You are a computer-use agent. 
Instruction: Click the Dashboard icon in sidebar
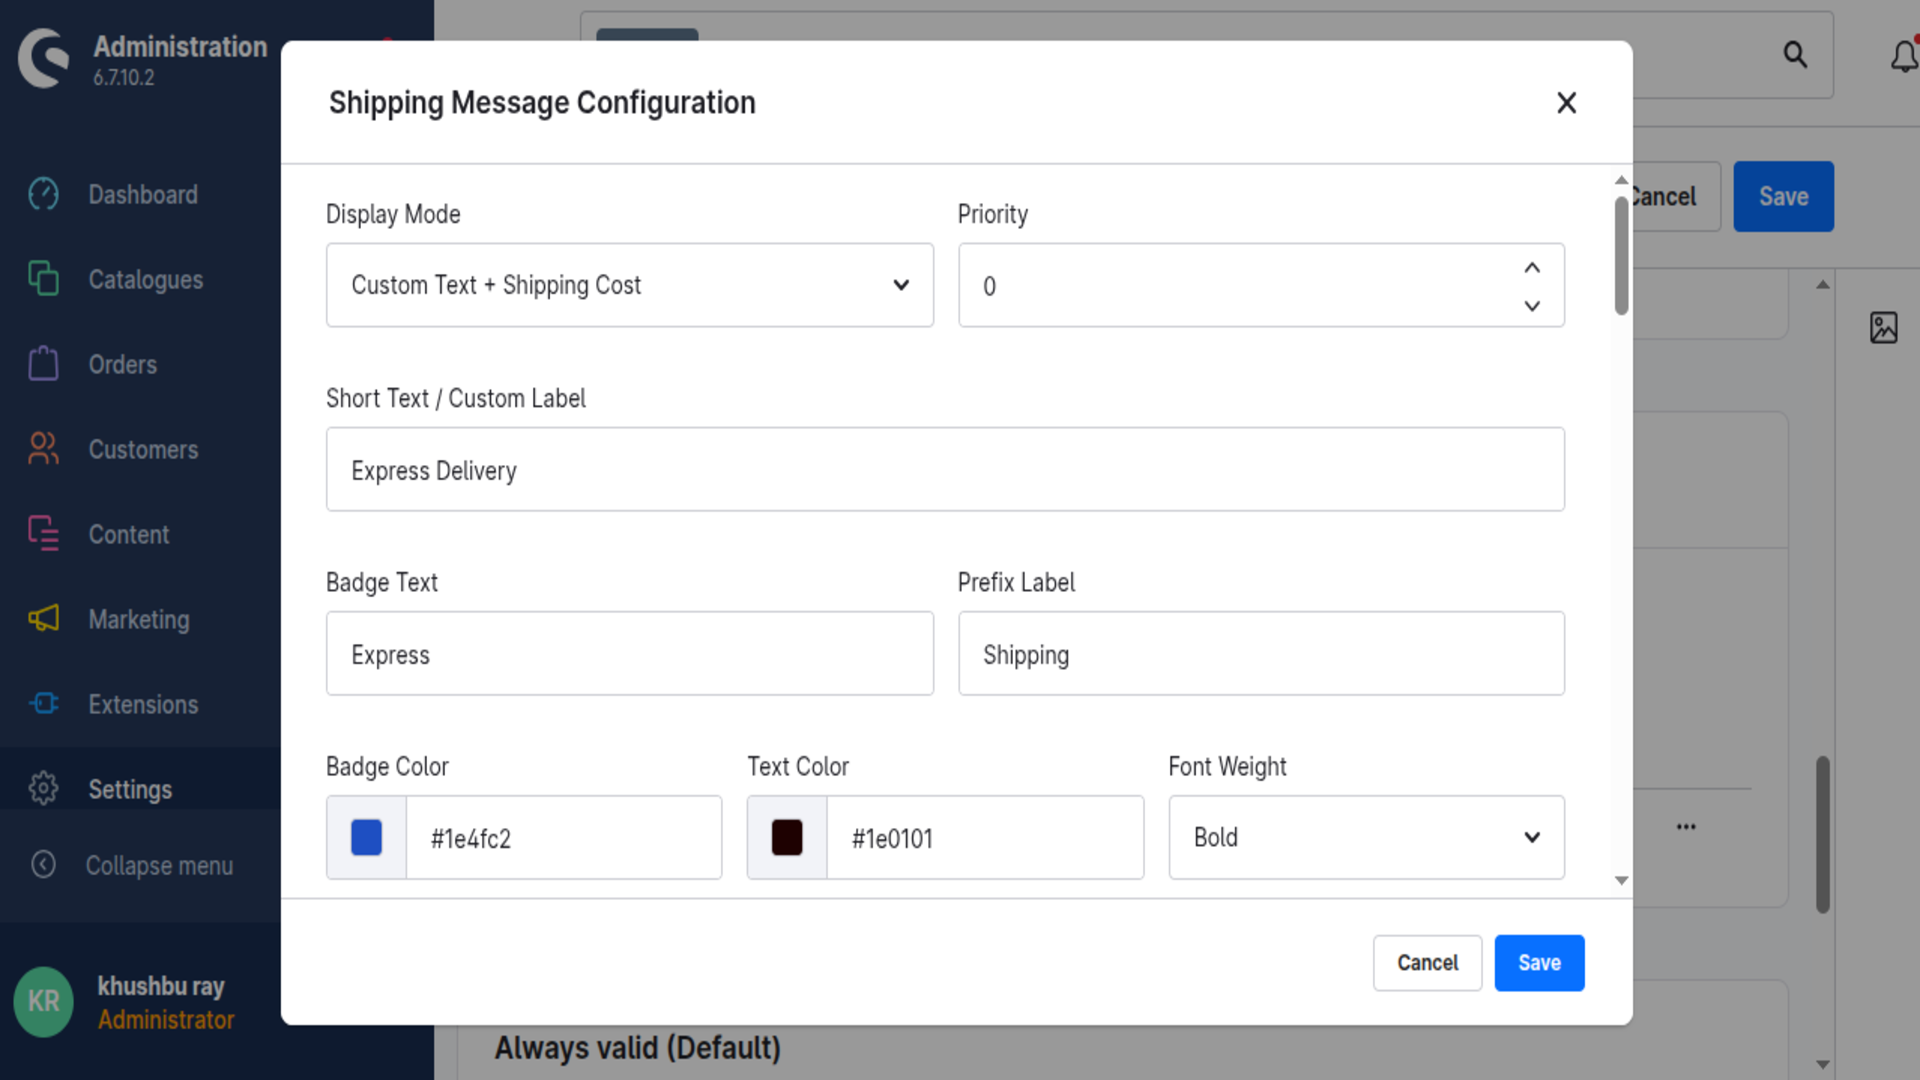tap(43, 194)
